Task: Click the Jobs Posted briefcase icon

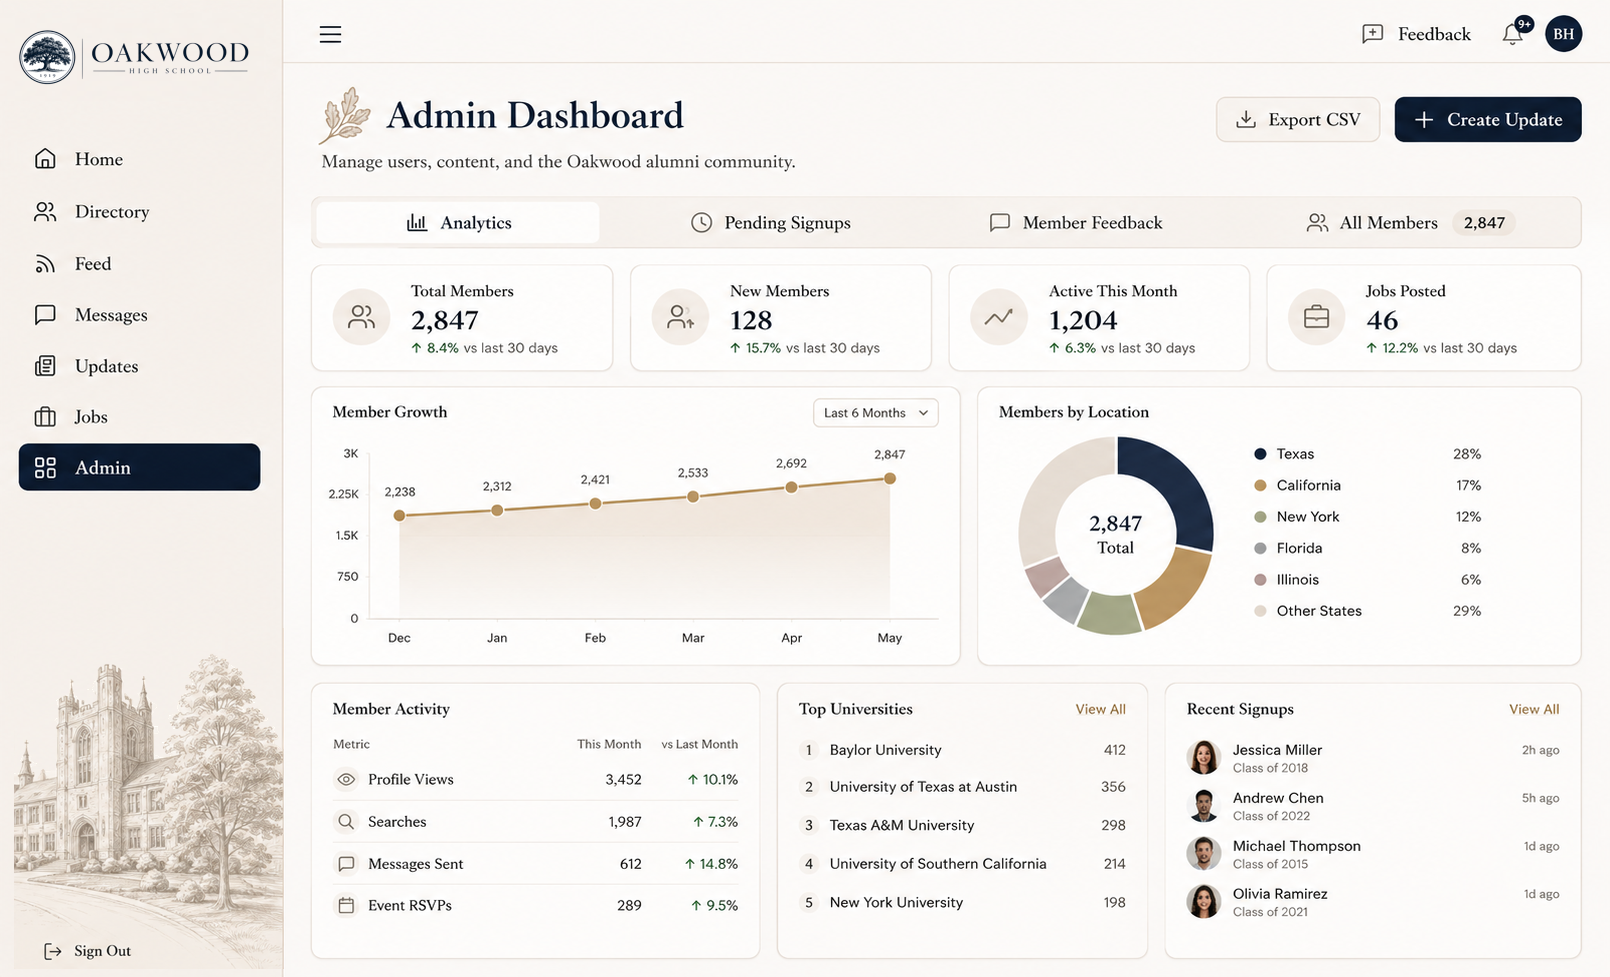Action: 1316,318
